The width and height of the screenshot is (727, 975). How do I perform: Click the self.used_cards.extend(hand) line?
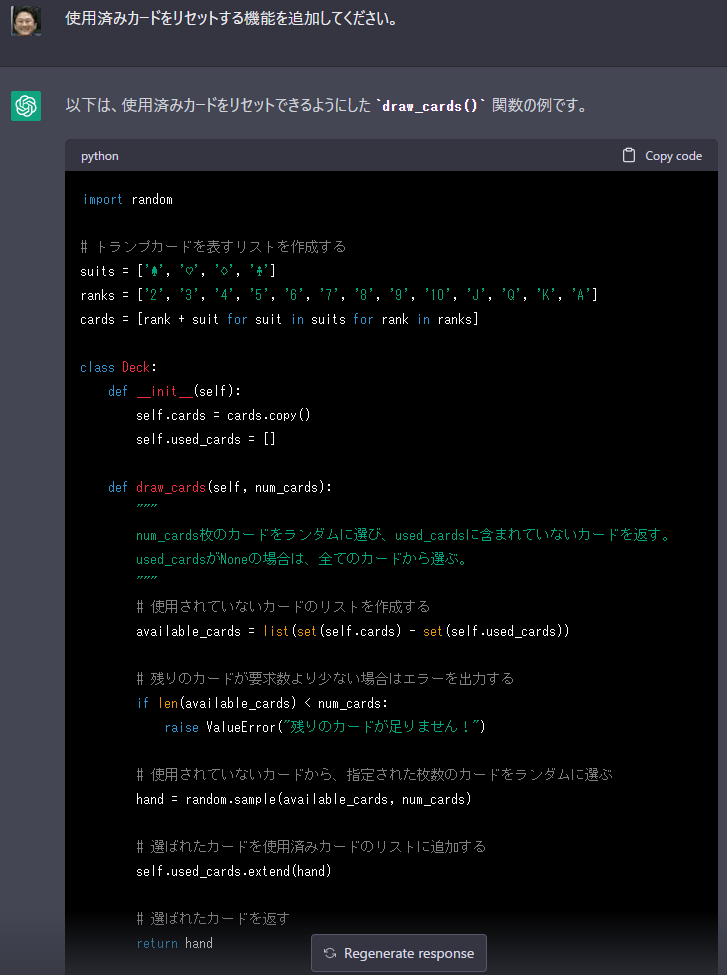[x=234, y=871]
